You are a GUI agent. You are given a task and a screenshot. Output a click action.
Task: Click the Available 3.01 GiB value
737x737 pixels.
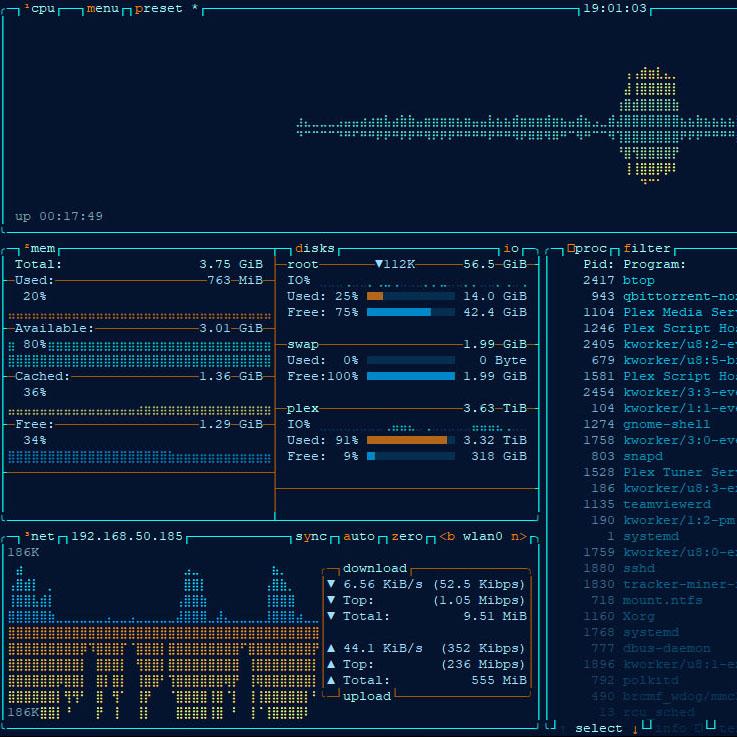pyautogui.click(x=231, y=328)
